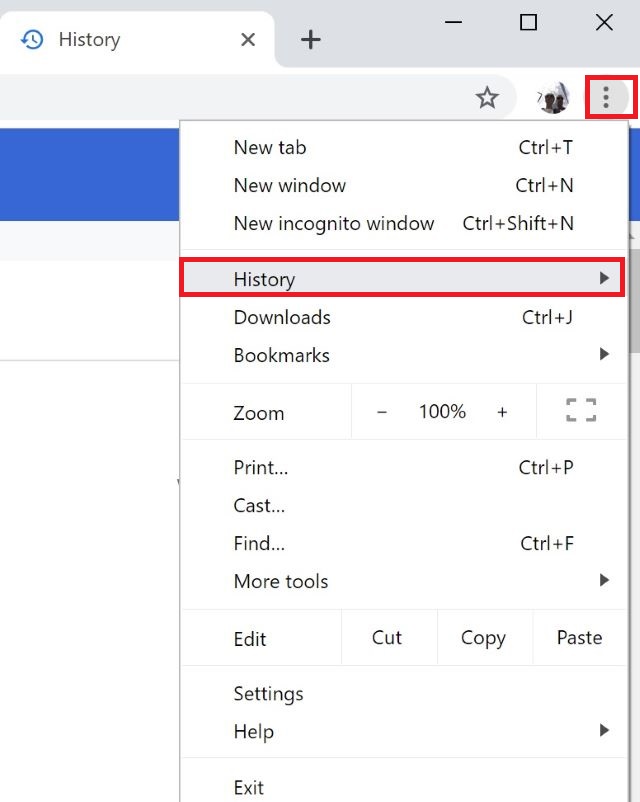Open Settings from the menu
This screenshot has width=640, height=802.
tap(404, 694)
